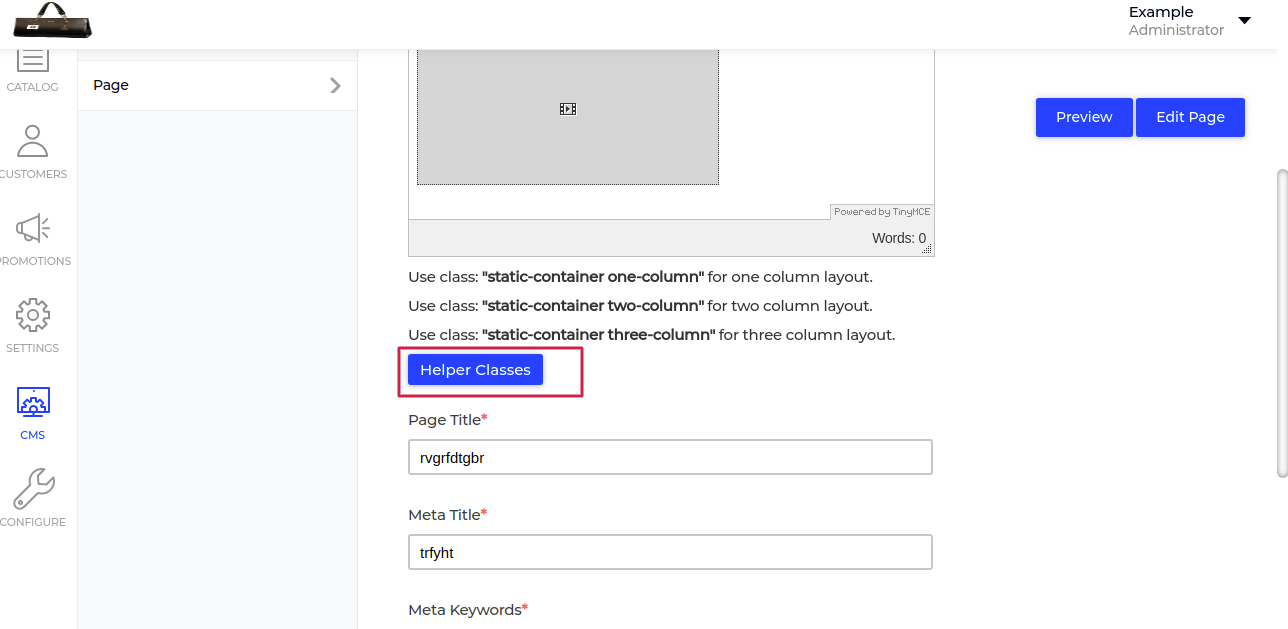Click the gray media block in editor

coord(568,117)
